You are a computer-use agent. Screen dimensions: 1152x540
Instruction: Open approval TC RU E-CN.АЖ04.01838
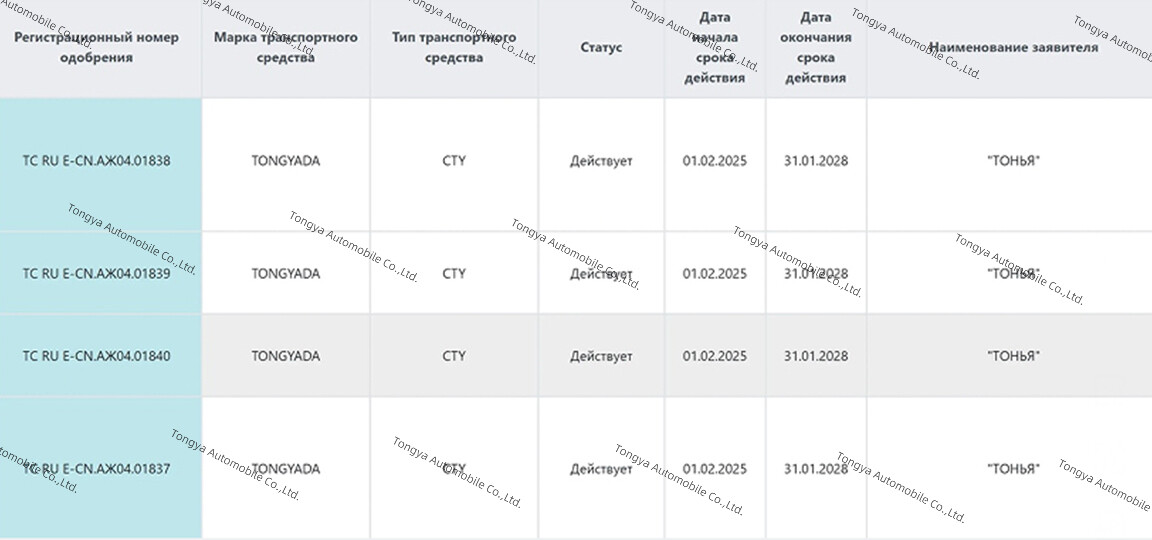[96, 161]
